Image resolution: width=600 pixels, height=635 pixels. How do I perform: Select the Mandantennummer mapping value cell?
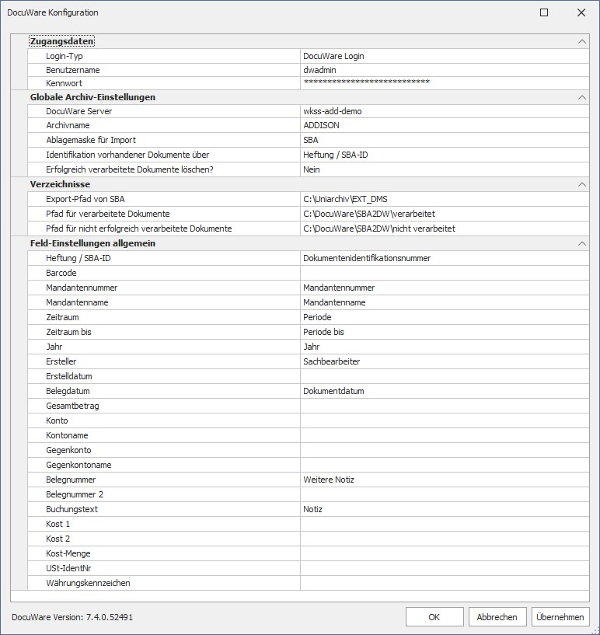click(445, 288)
